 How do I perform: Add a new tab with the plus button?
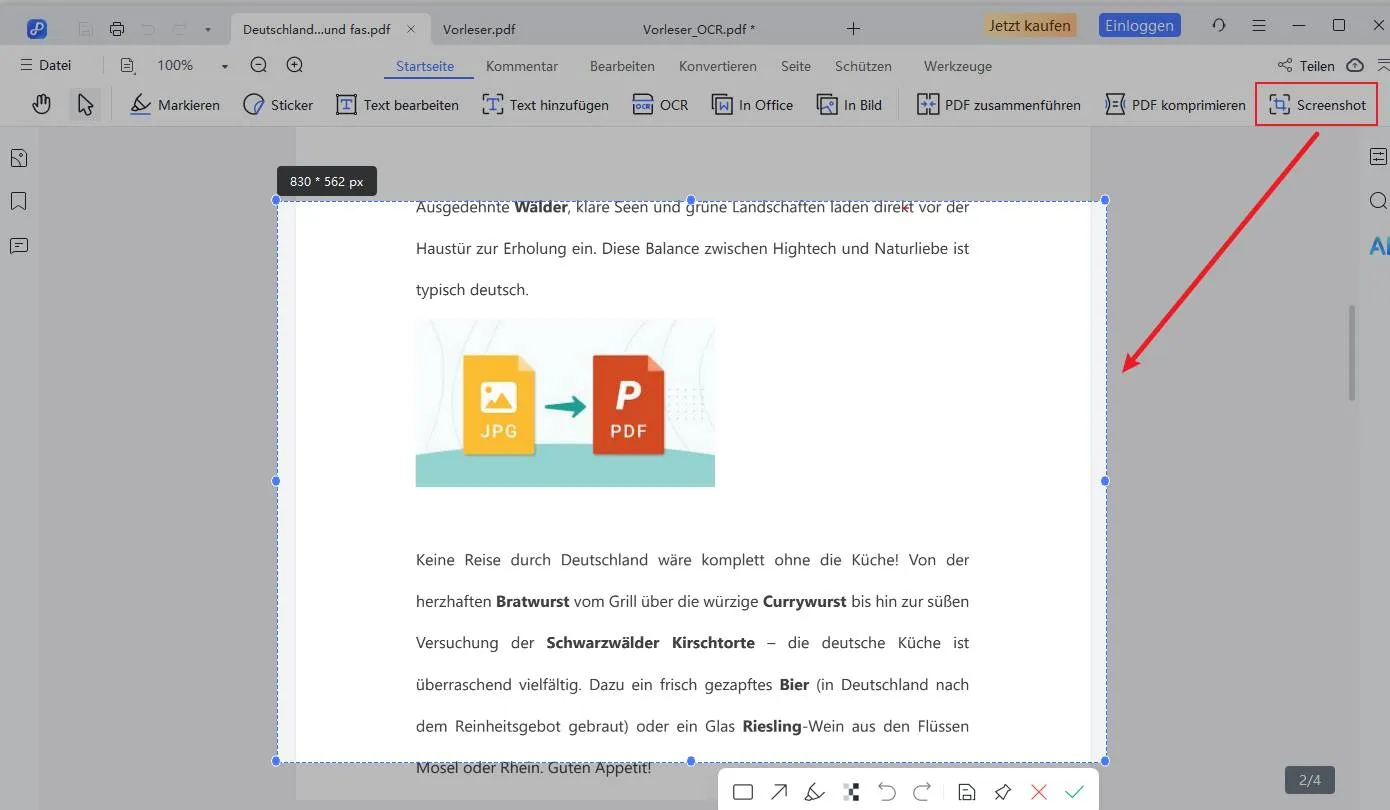pyautogui.click(x=853, y=28)
